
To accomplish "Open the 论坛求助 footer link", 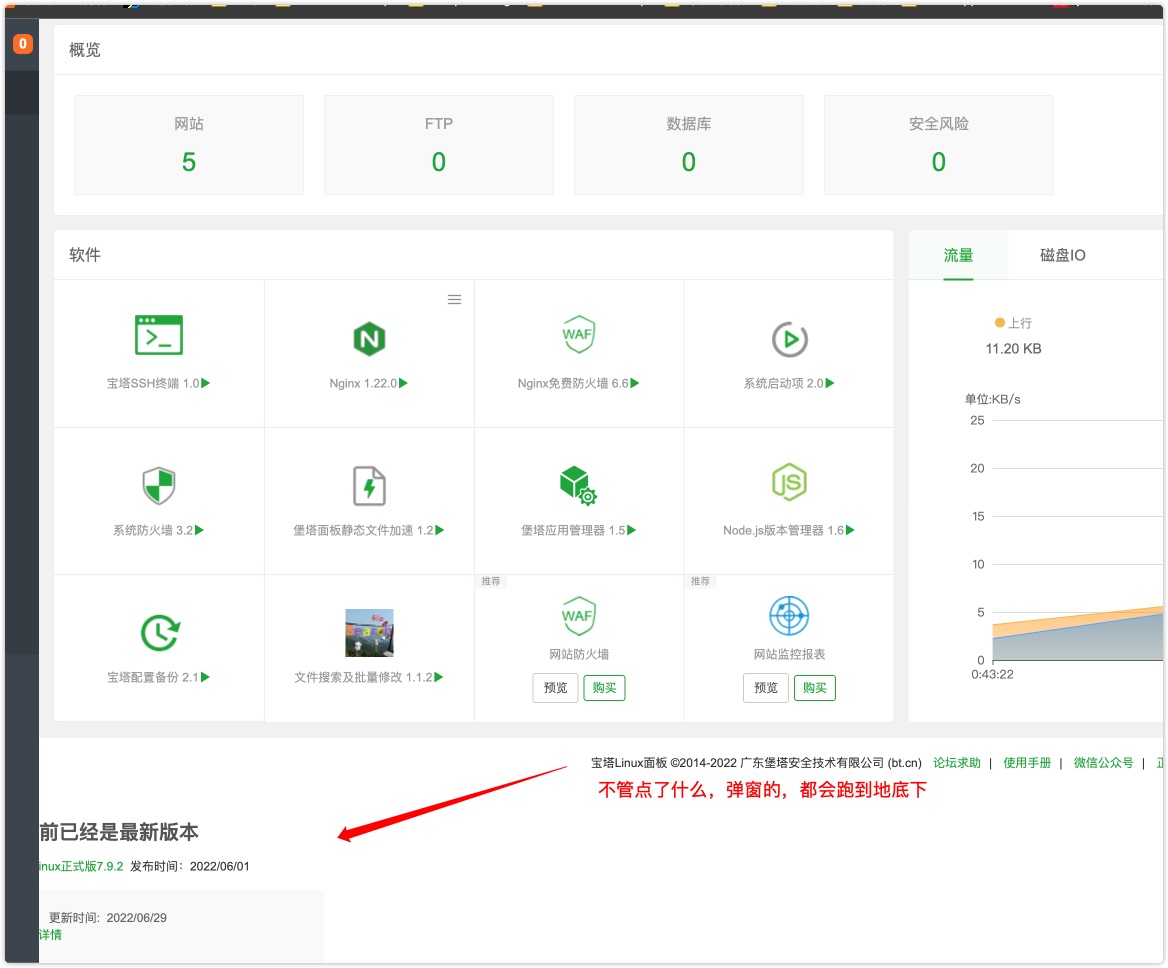I will point(956,762).
